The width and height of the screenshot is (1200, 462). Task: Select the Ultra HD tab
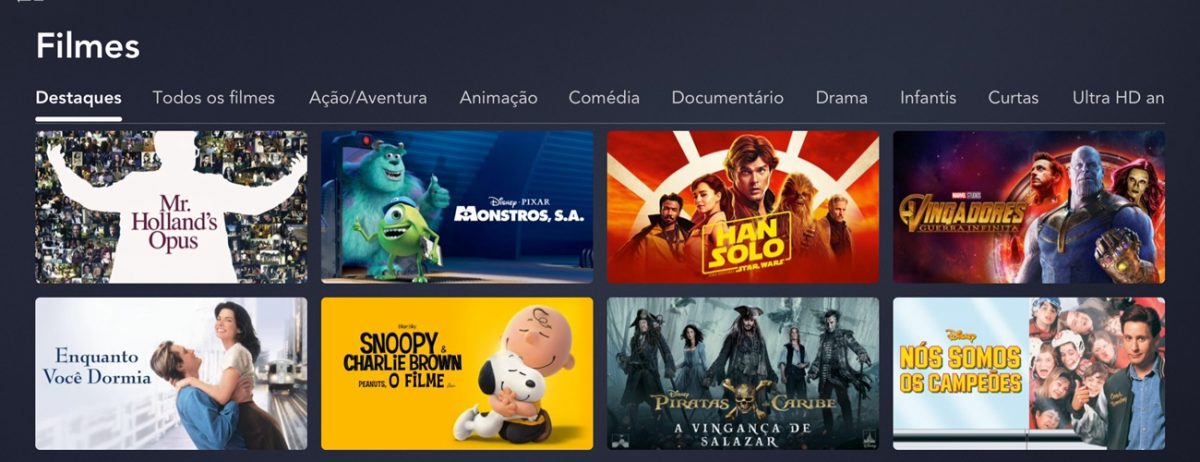(x=1118, y=98)
